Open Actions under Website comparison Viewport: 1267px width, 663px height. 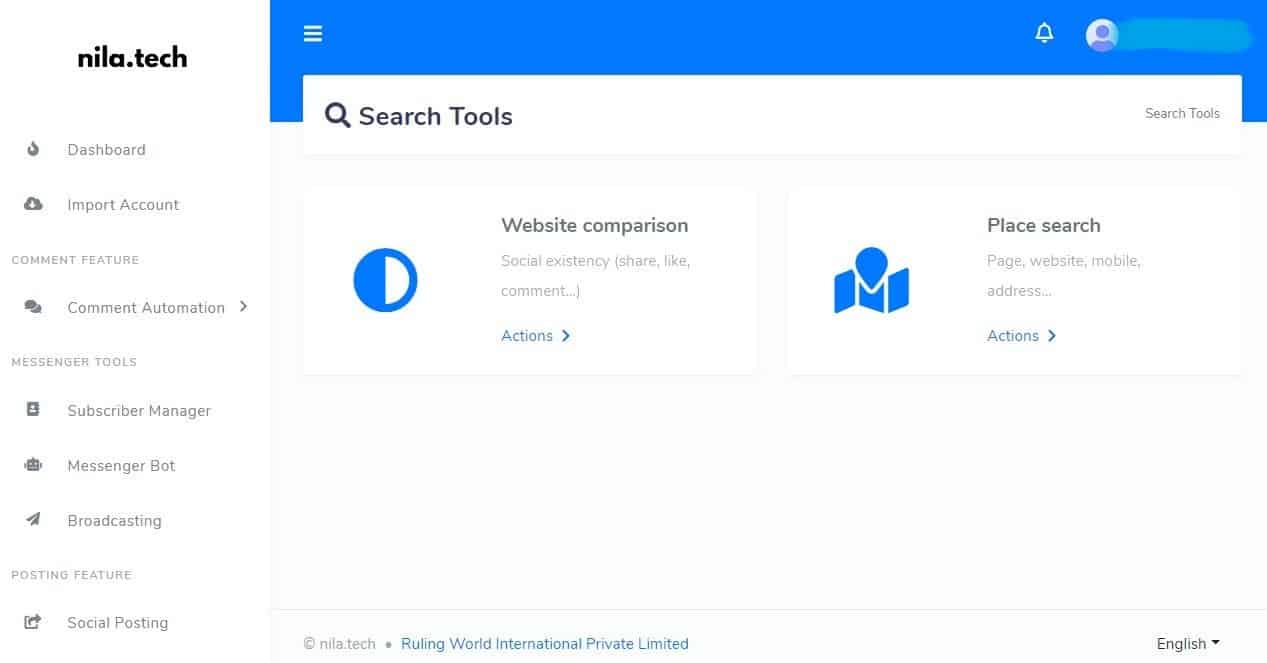pyautogui.click(x=535, y=336)
